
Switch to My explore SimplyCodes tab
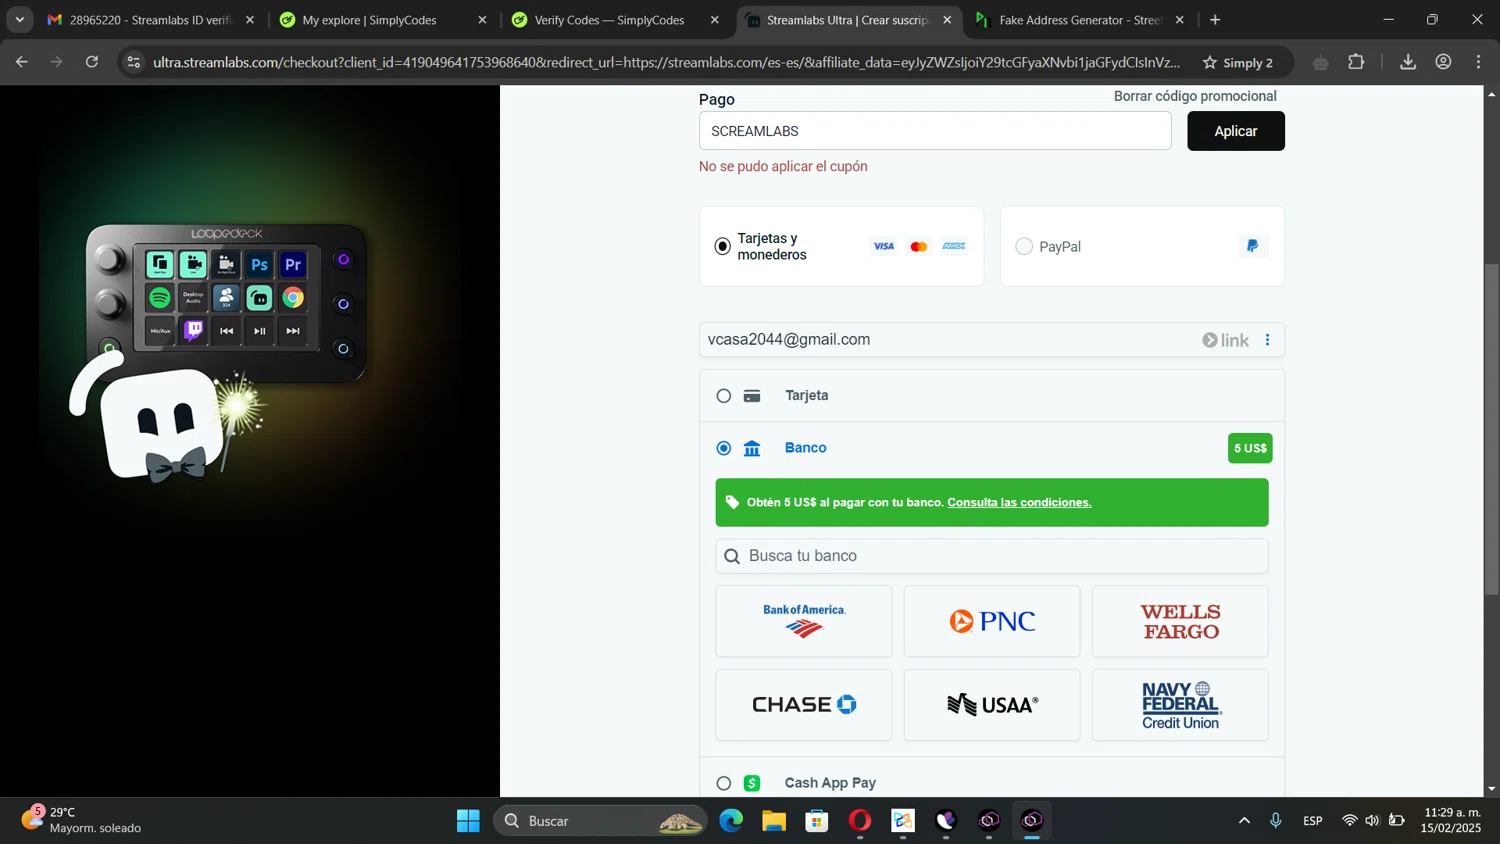tap(383, 20)
